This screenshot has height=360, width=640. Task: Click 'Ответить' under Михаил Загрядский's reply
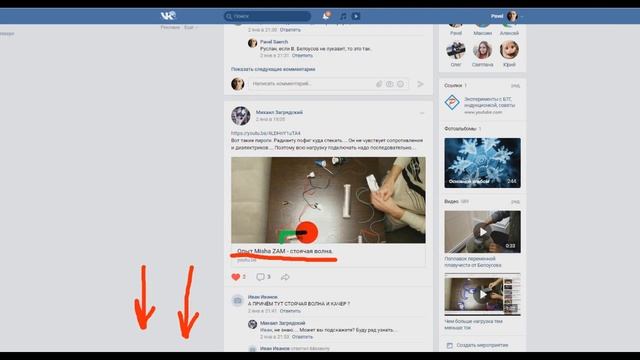point(302,337)
